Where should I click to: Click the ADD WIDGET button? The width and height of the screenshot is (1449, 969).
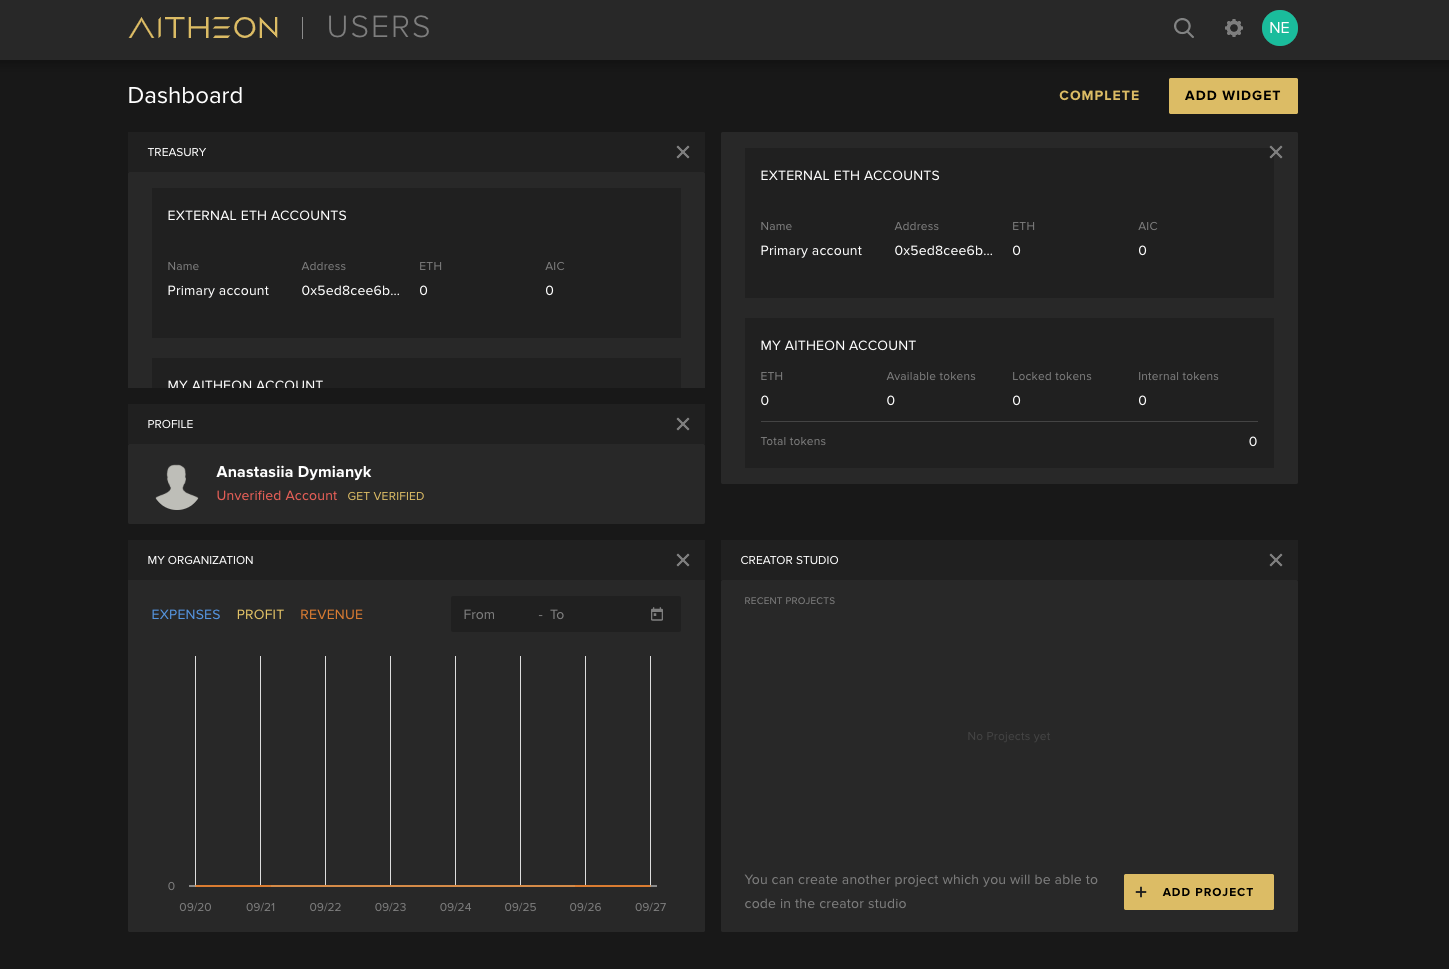pyautogui.click(x=1233, y=96)
